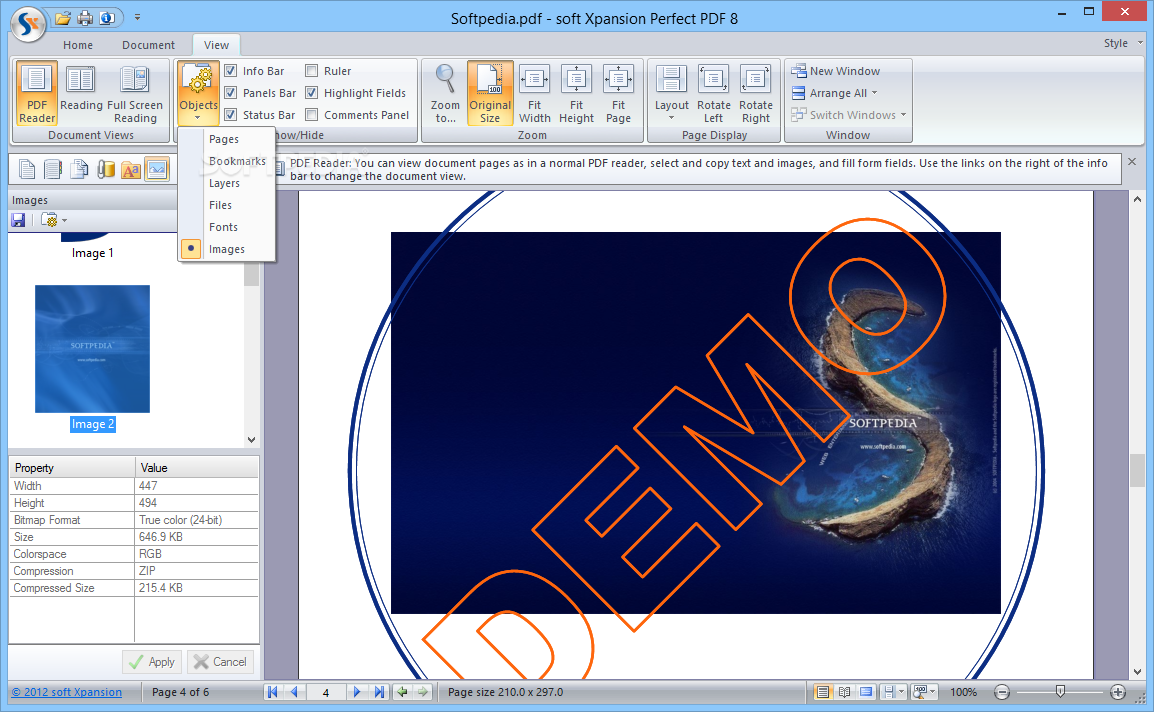This screenshot has width=1154, height=712.
Task: Open the Zoom to... magnifier tool
Action: click(445, 94)
